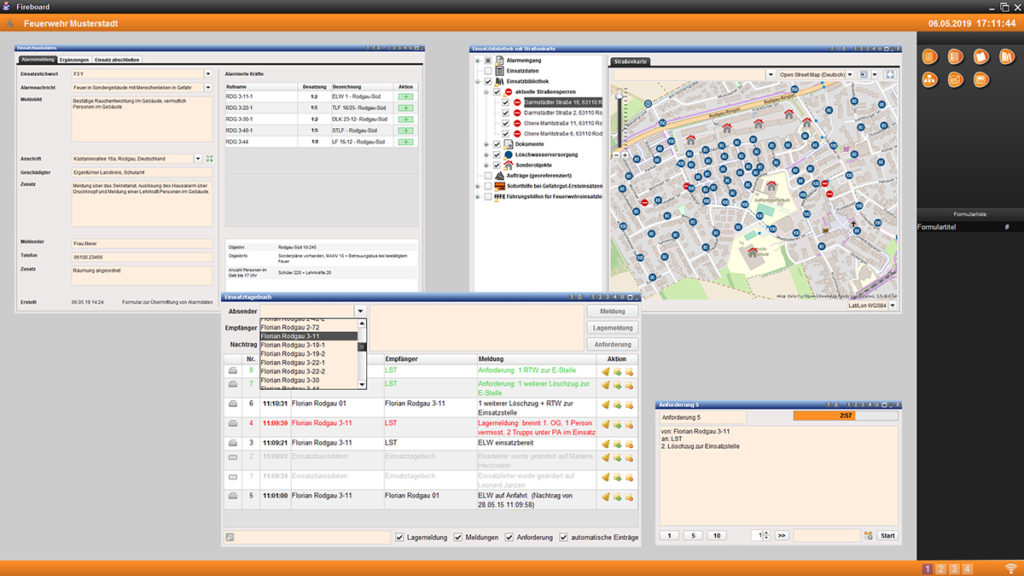Screen dimensions: 1024x576
Task: Click the orange 2:57 countdown progress bar
Action: (846, 415)
